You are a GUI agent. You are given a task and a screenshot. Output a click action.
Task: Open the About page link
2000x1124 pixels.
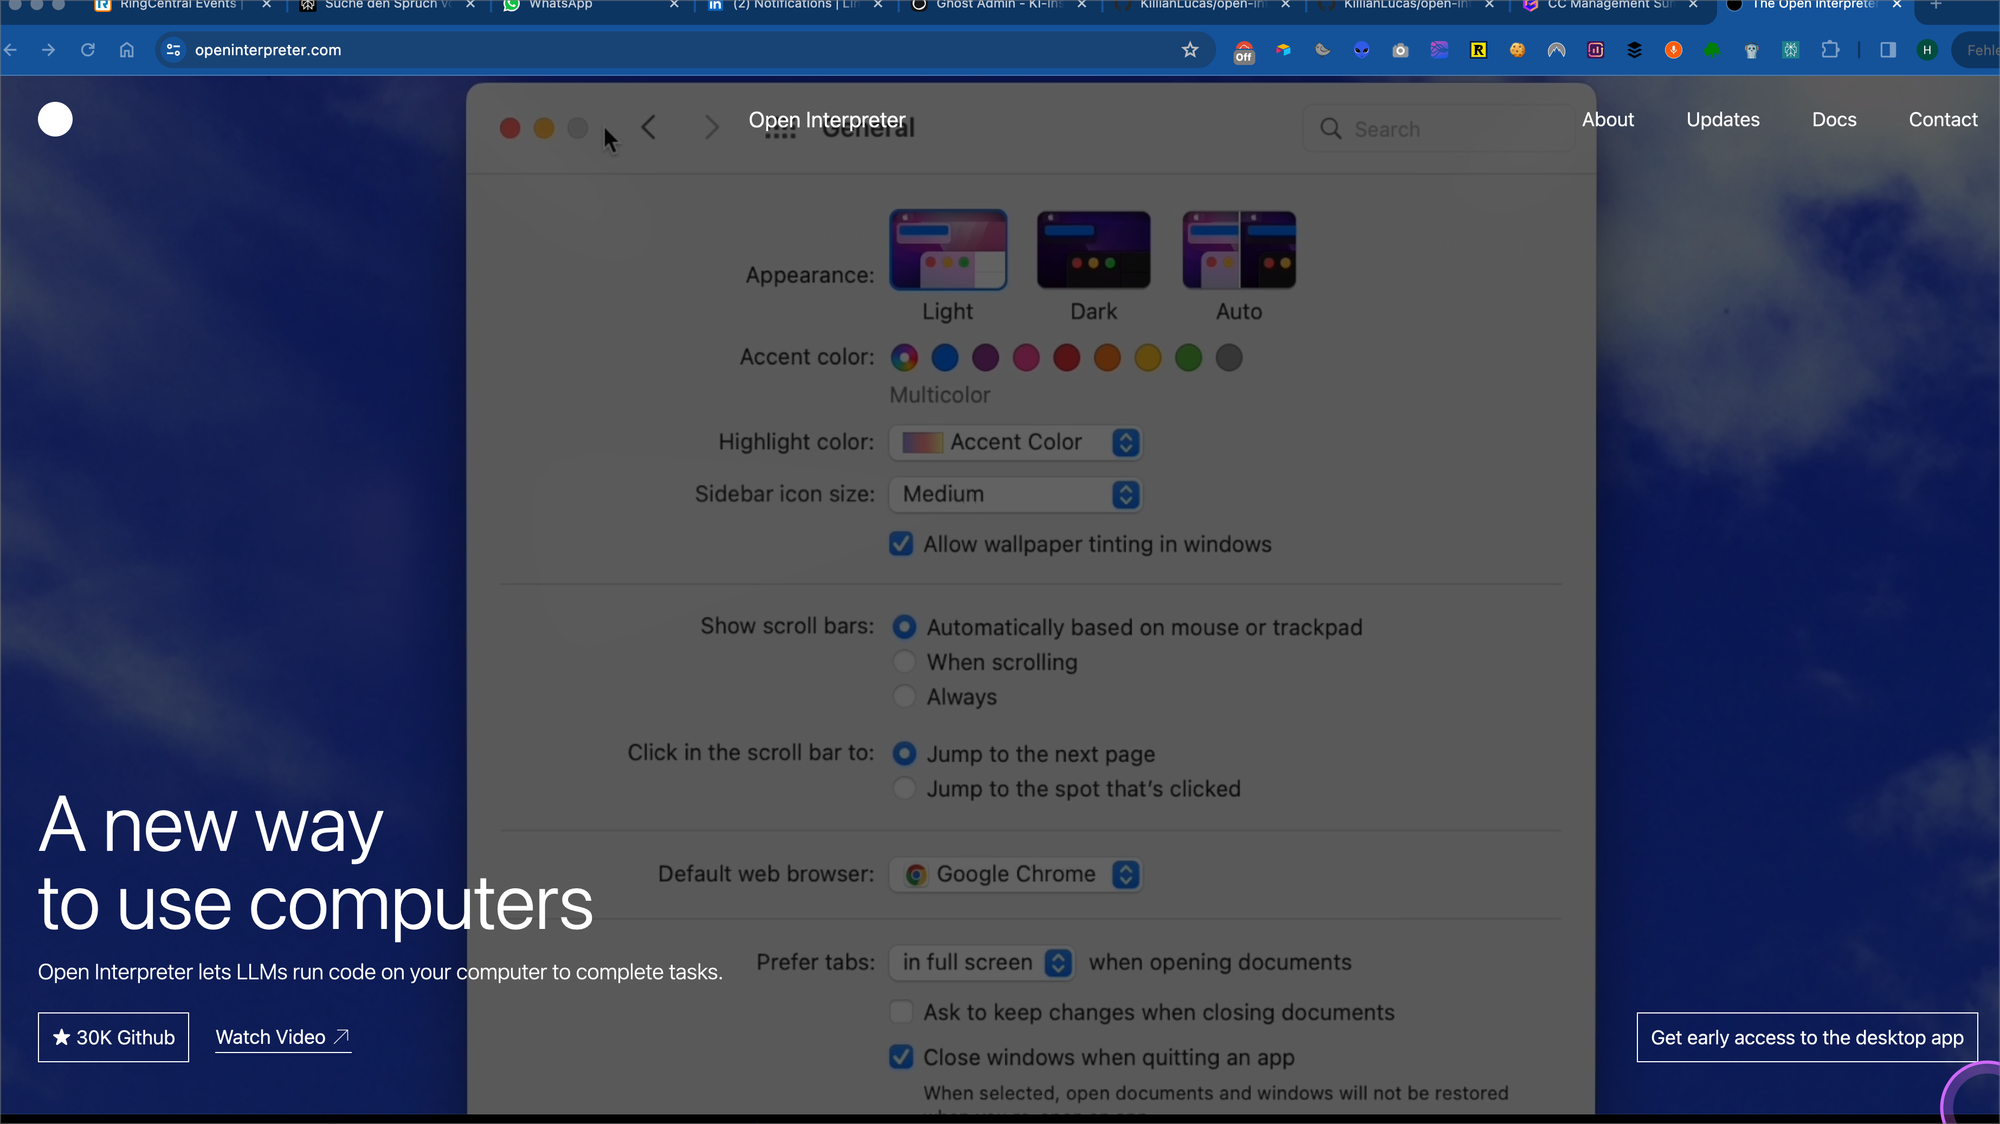[x=1608, y=119]
